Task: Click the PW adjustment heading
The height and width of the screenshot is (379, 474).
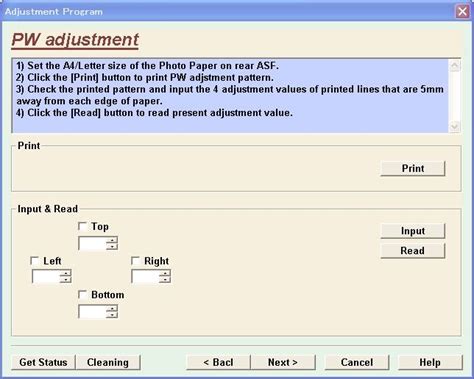Action: (75, 40)
